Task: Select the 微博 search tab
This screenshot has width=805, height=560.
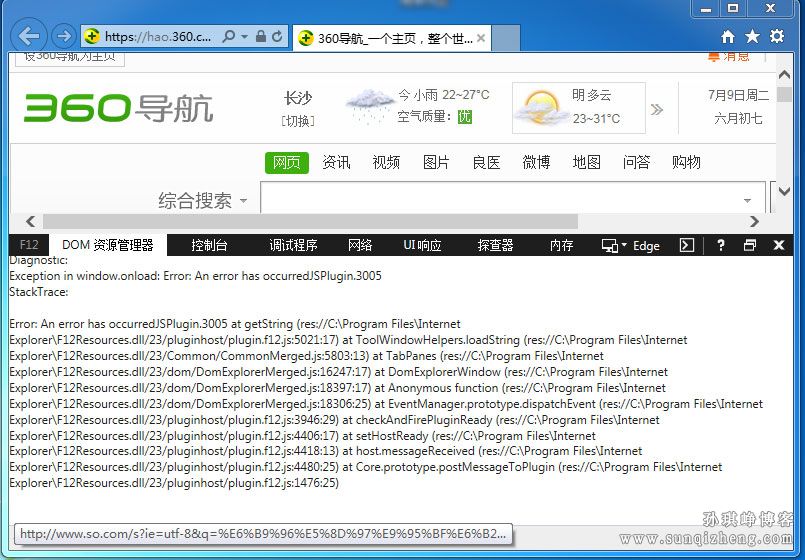Action: (x=536, y=163)
